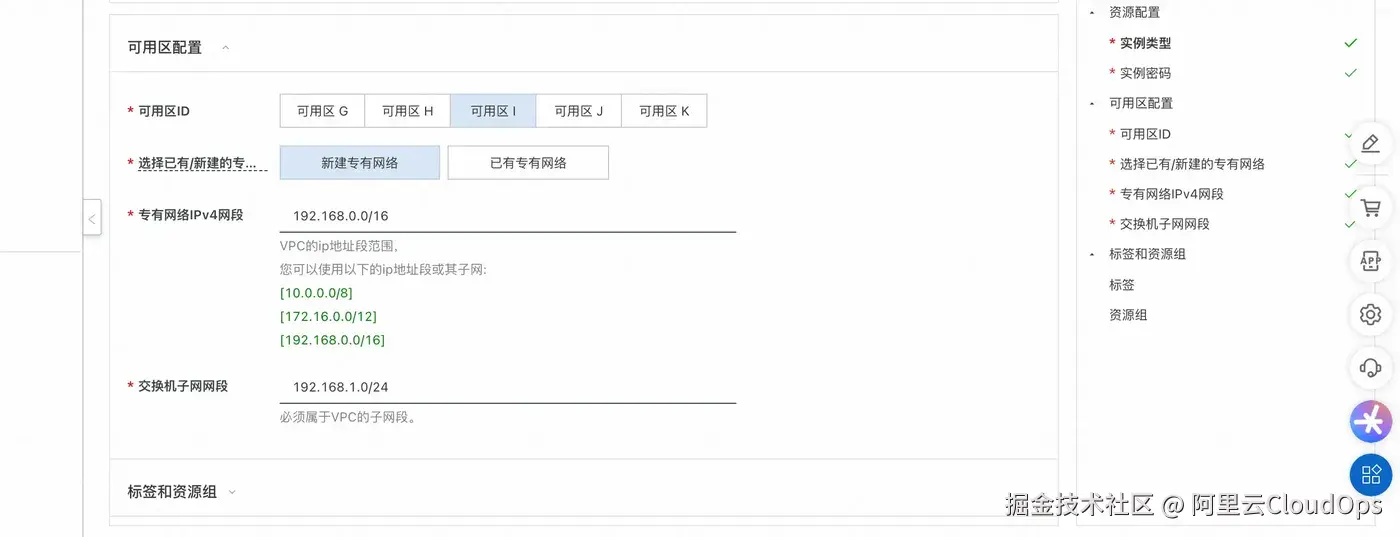Select 可用区 G option

[322, 111]
